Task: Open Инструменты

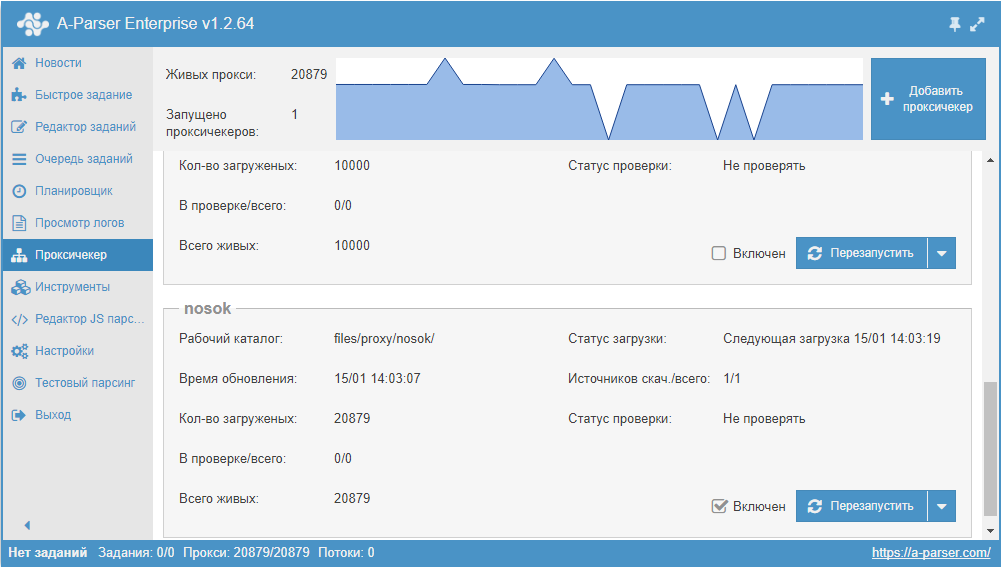Action: pos(77,287)
